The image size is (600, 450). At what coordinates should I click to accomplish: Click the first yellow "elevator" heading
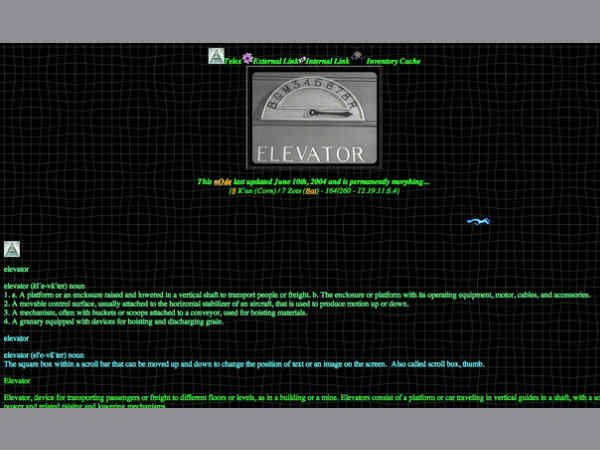tap(16, 269)
